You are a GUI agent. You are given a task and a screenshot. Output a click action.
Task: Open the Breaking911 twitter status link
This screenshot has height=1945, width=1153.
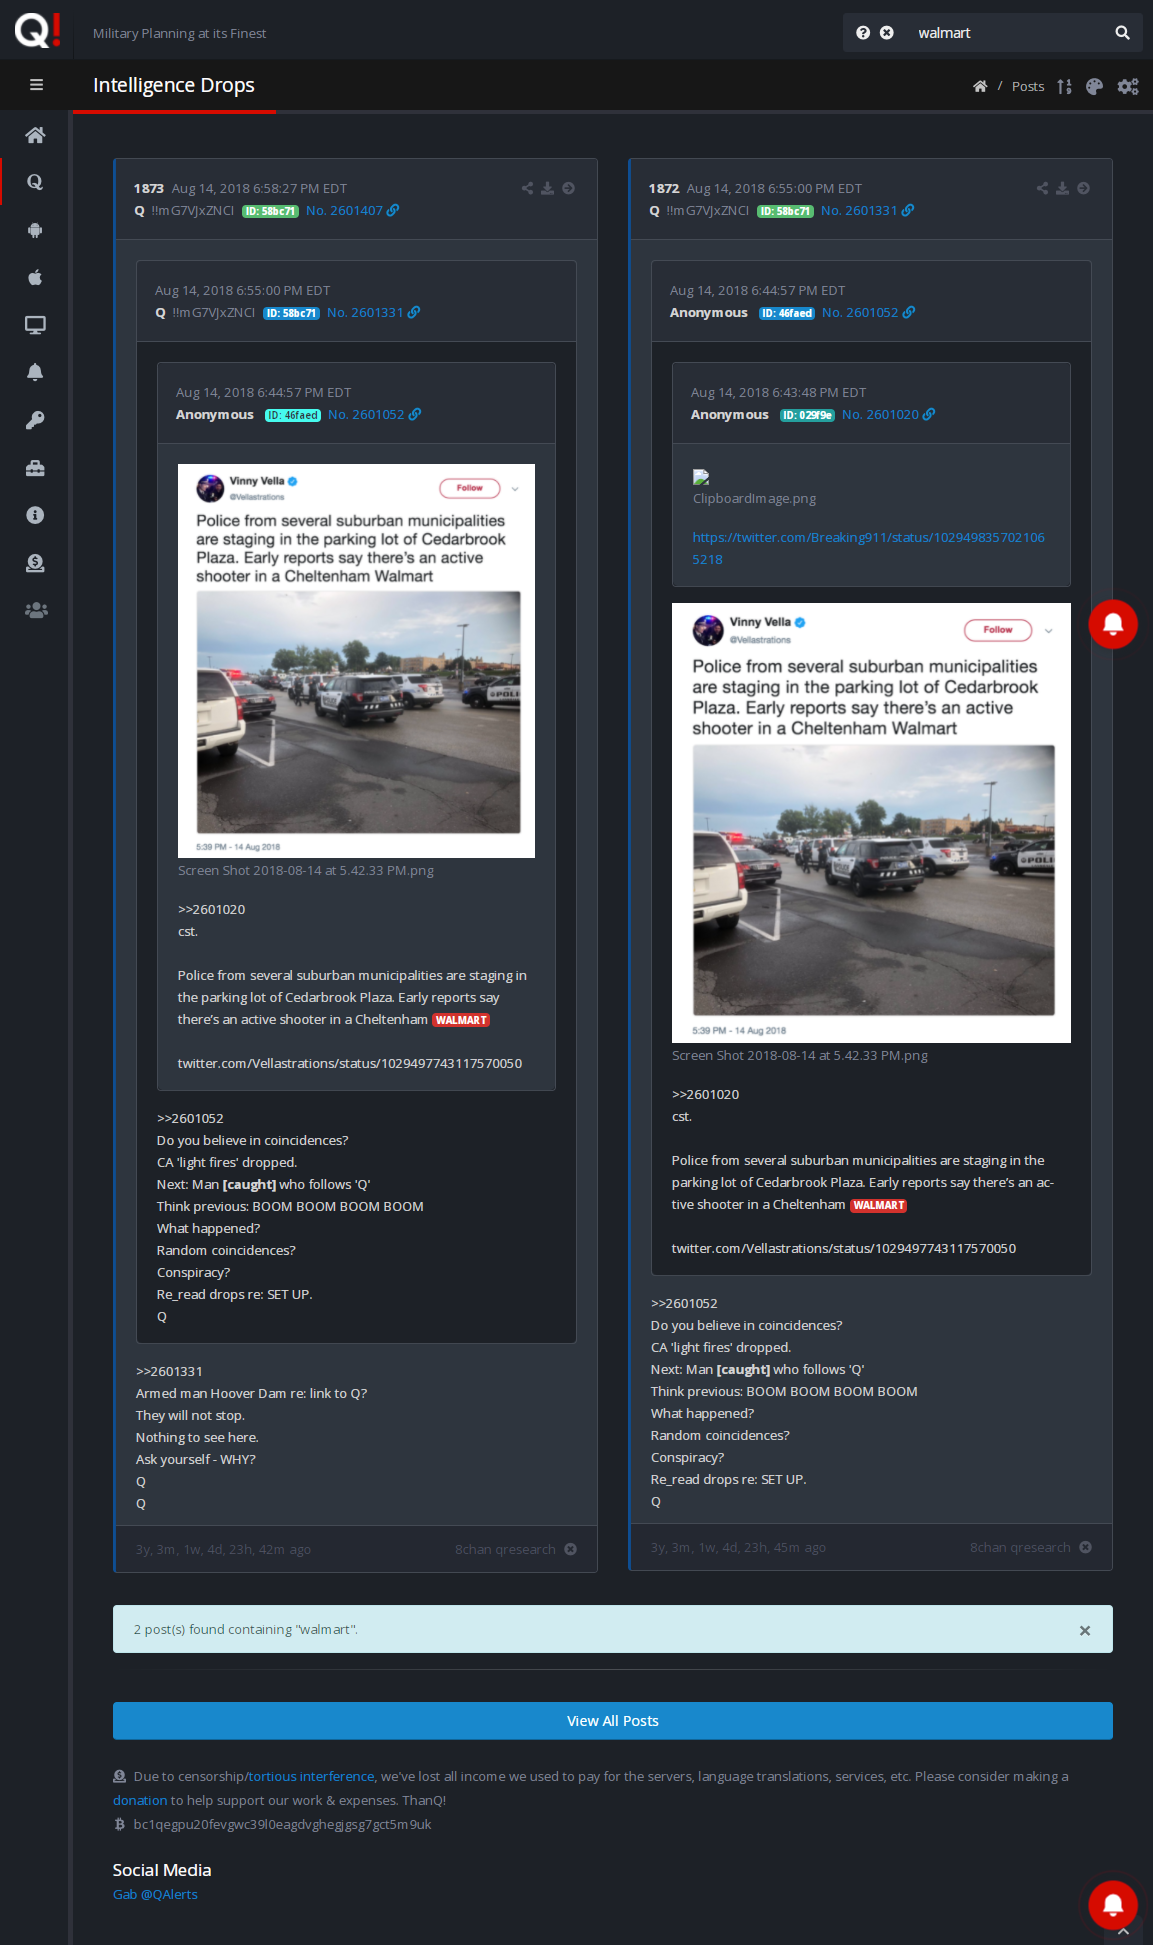[x=868, y=548]
